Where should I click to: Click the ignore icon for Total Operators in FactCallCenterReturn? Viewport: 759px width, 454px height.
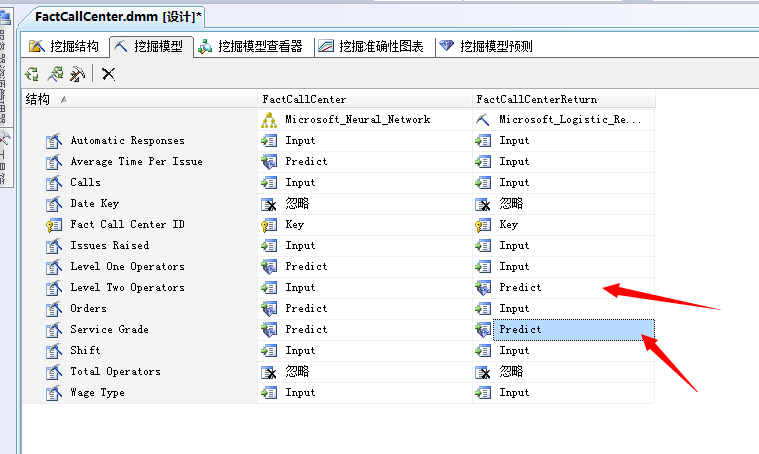click(x=483, y=372)
